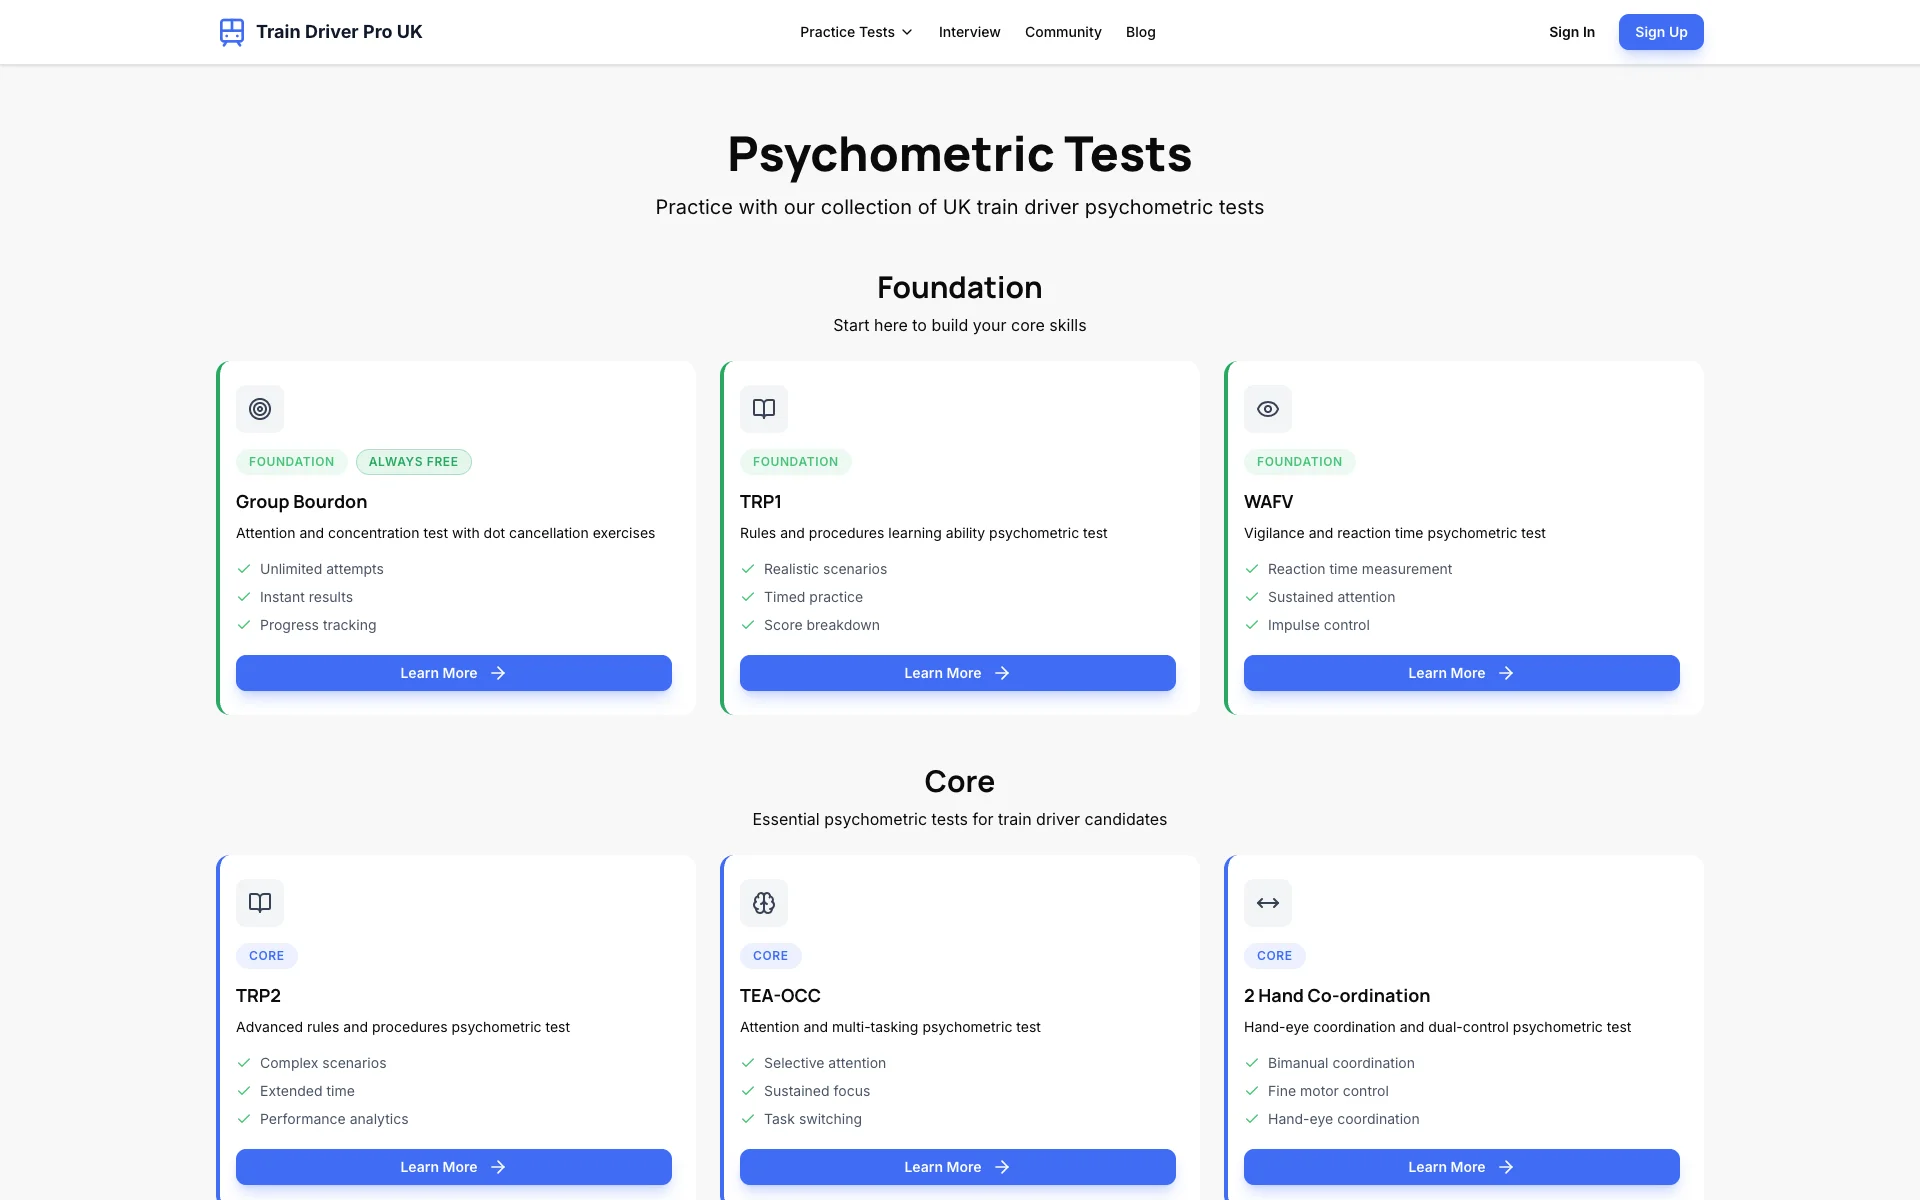Click Learn More on the TRP1 card

[957, 673]
